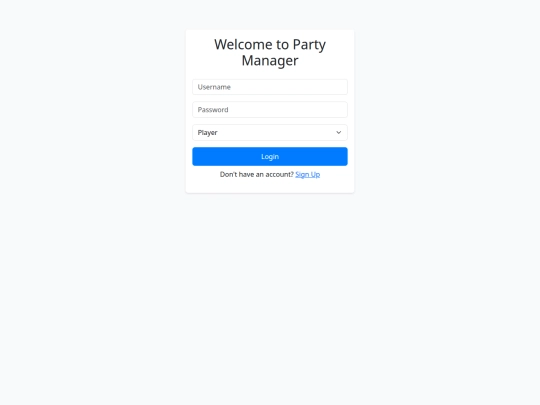Click the Welcome to Party Manager heading

click(270, 52)
